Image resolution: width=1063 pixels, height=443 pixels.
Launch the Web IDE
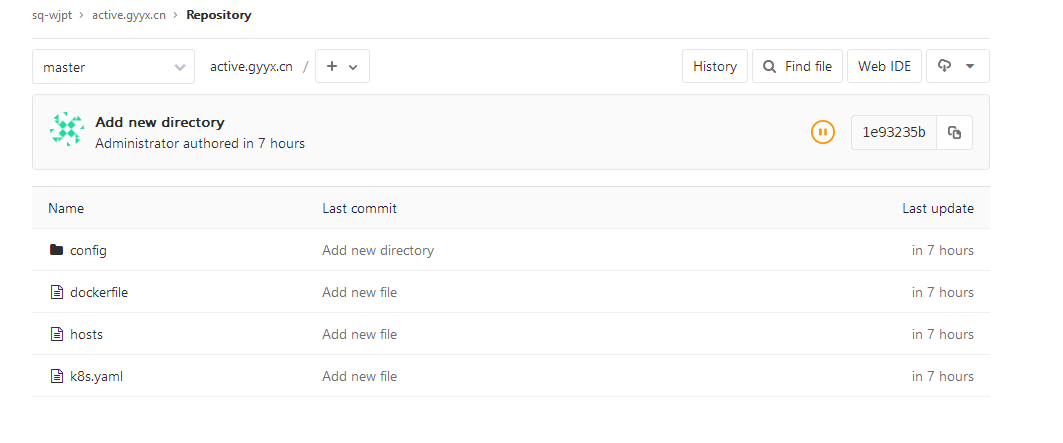[884, 67]
